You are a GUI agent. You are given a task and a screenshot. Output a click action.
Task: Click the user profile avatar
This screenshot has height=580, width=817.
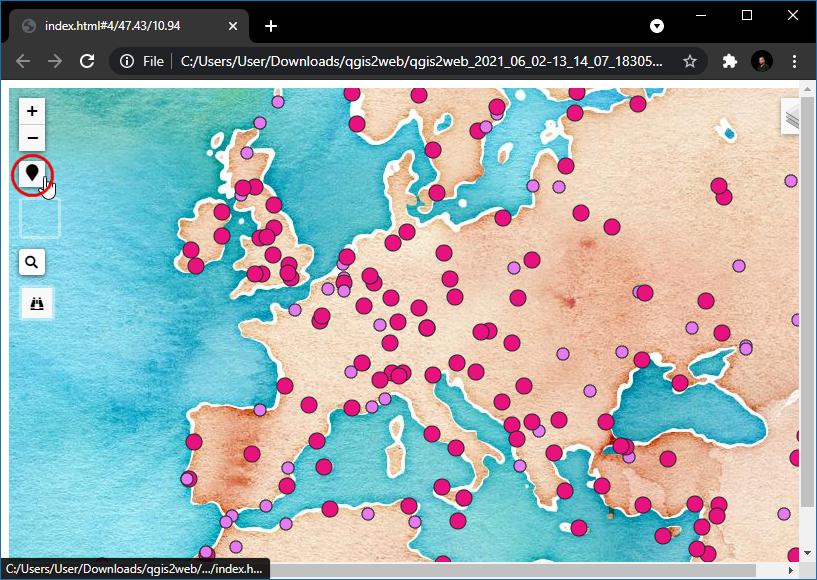tap(762, 61)
